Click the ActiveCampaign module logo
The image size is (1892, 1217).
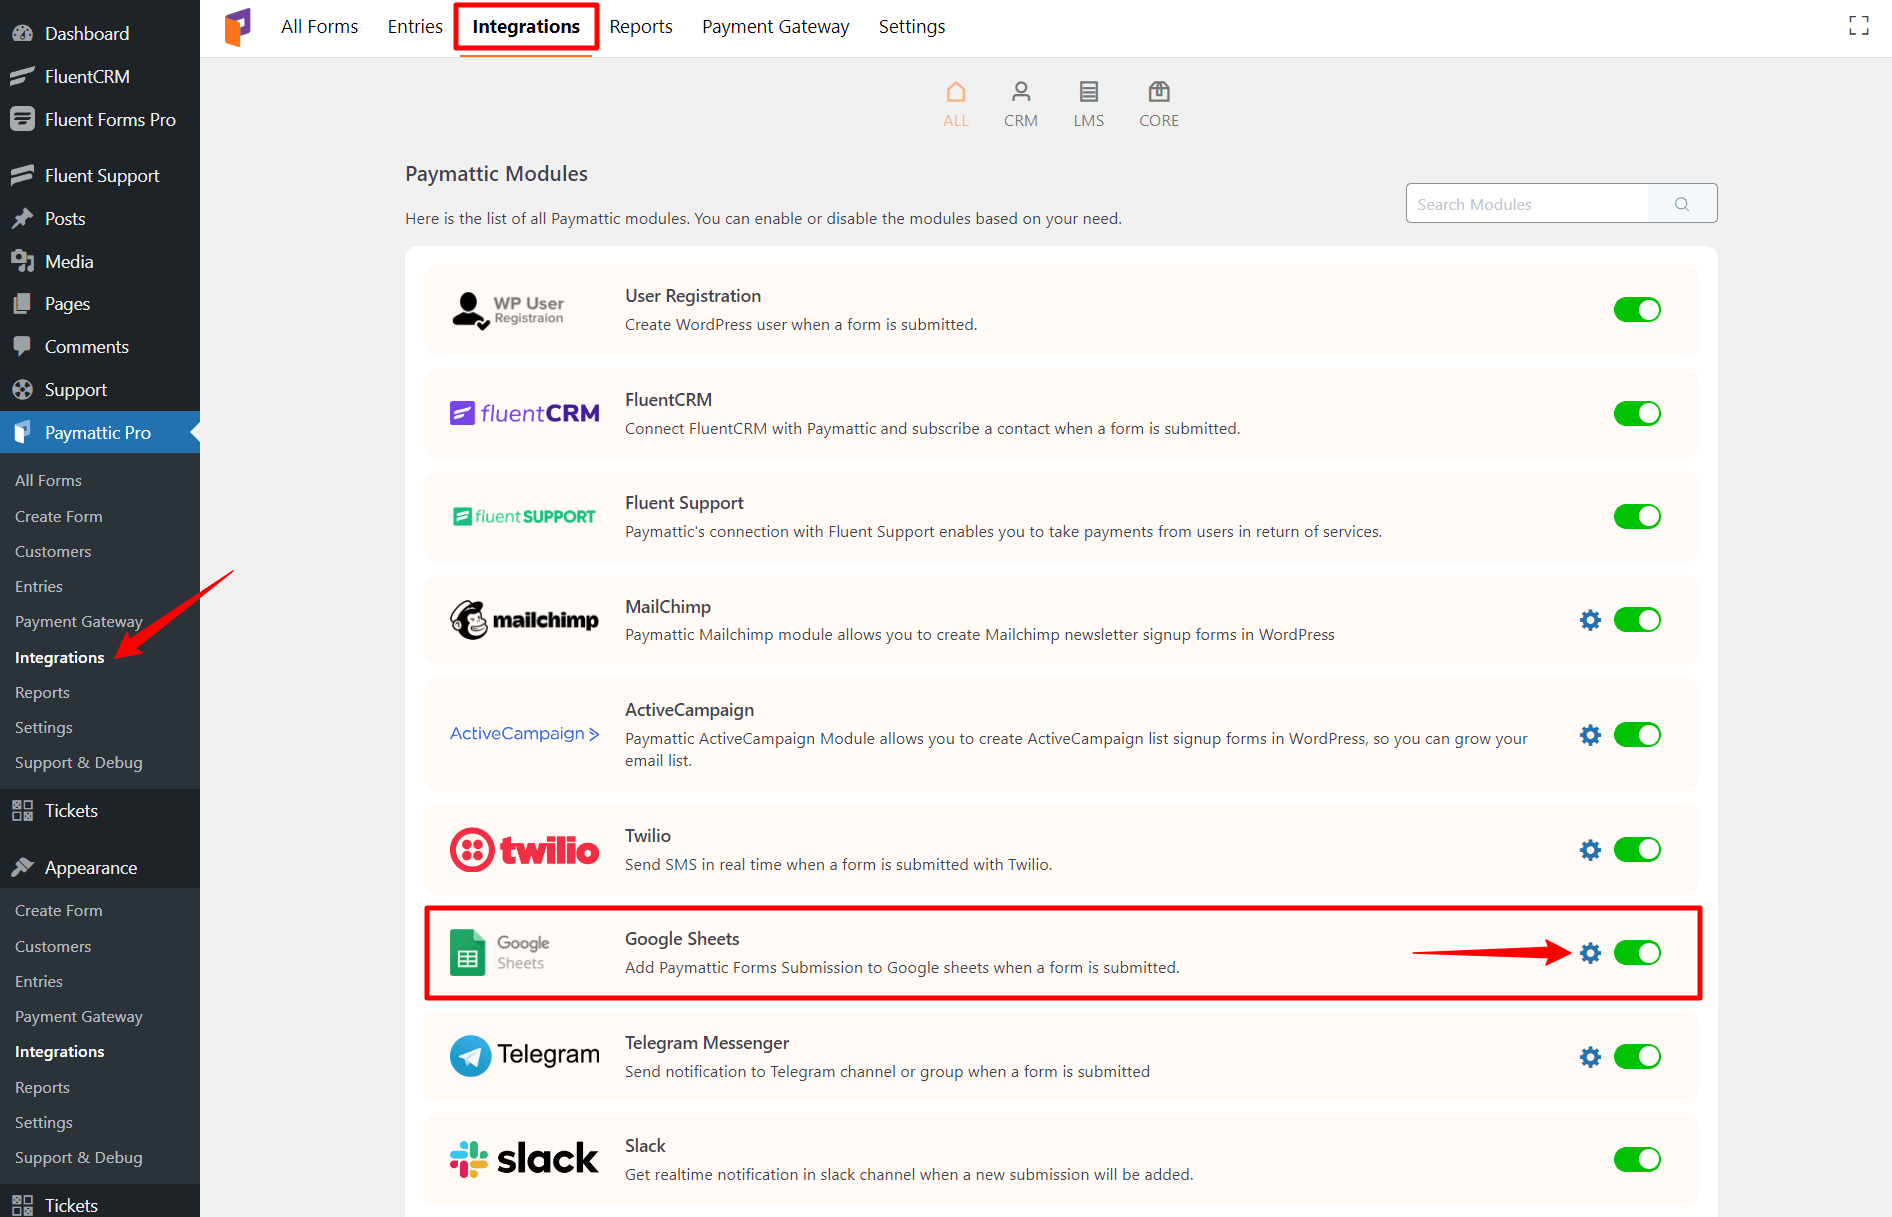tap(524, 734)
